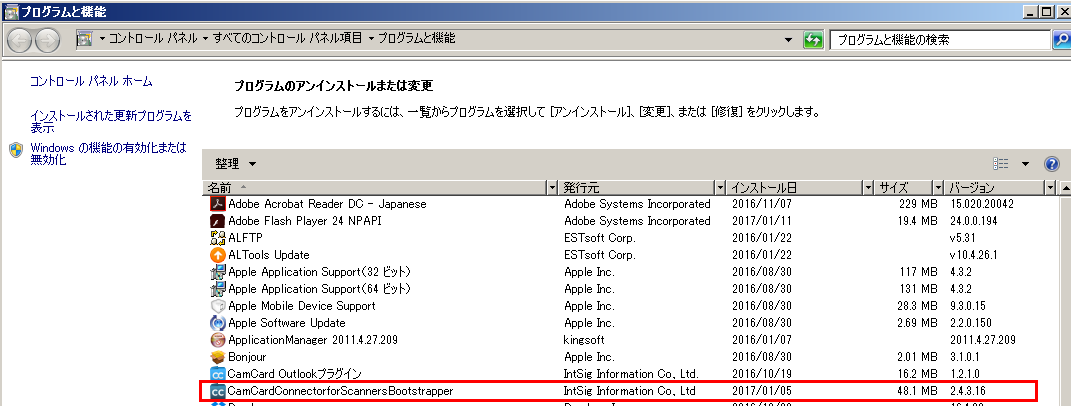Click the green refresh button beside address bar
Image resolution: width=1071 pixels, height=406 pixels.
(x=813, y=40)
